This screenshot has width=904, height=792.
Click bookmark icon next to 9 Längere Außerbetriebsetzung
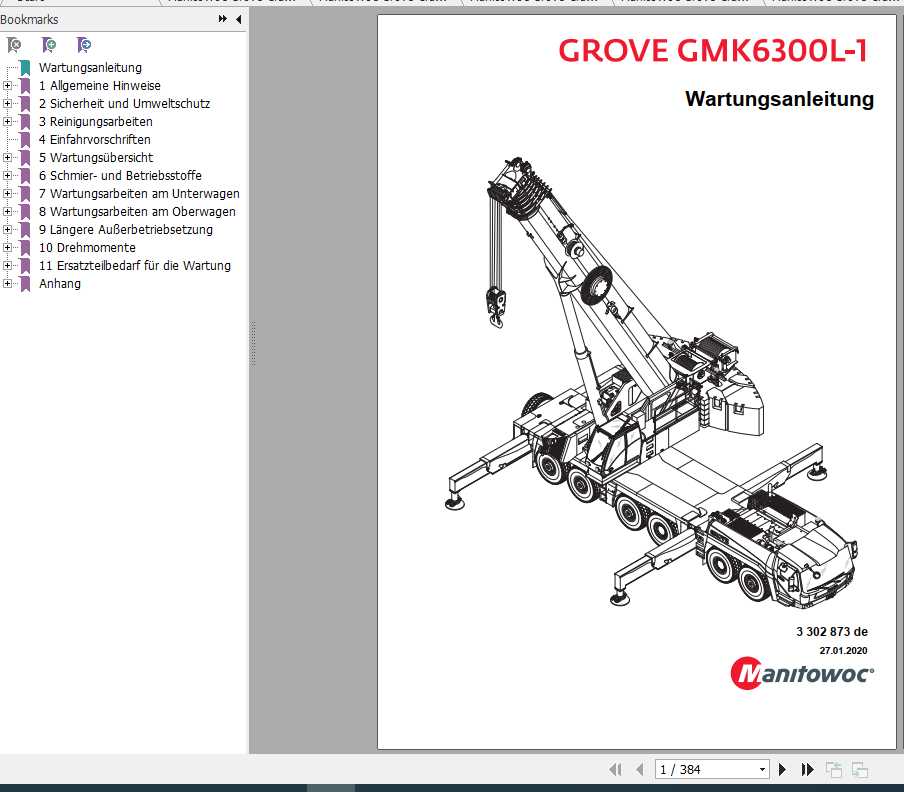(25, 229)
